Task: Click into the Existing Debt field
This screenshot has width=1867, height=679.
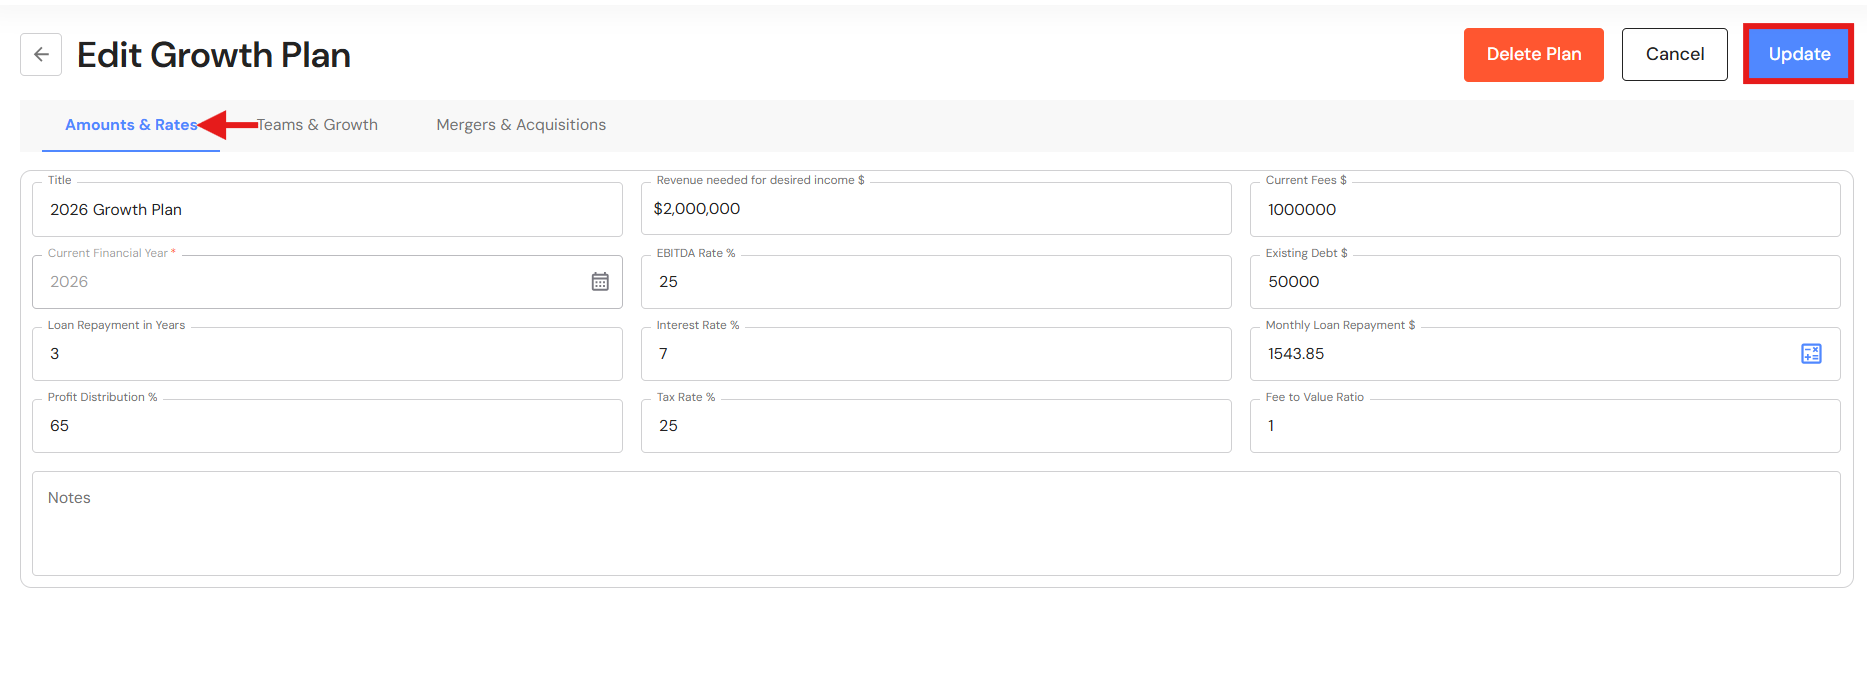Action: [x=1544, y=282]
